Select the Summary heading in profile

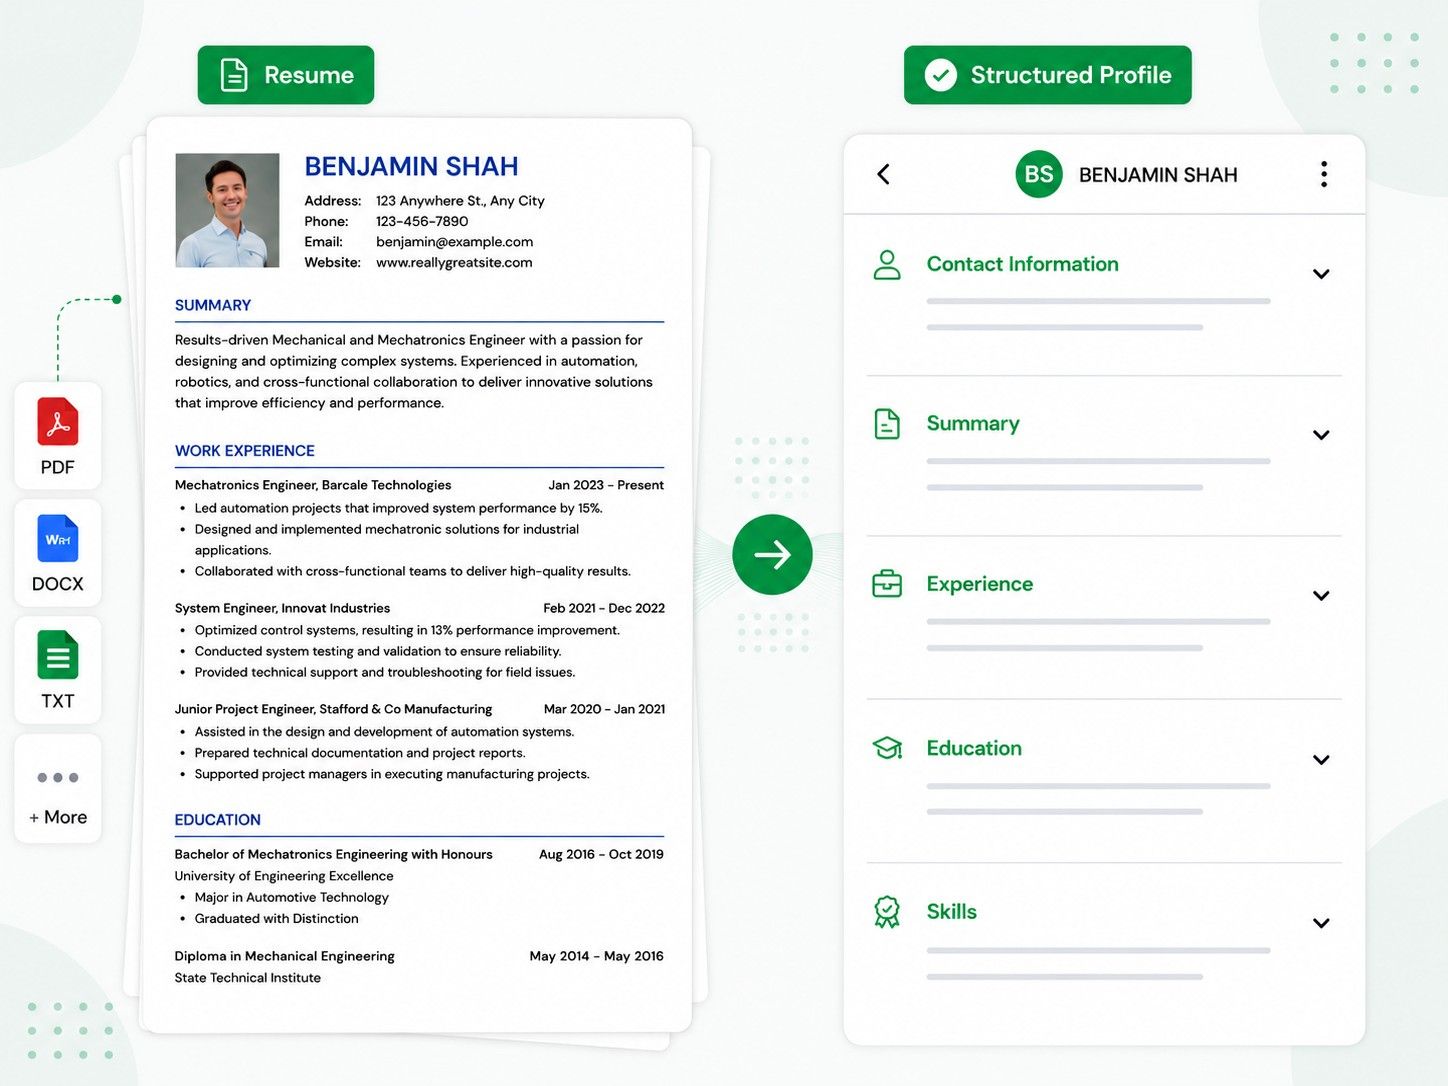pyautogui.click(x=973, y=424)
